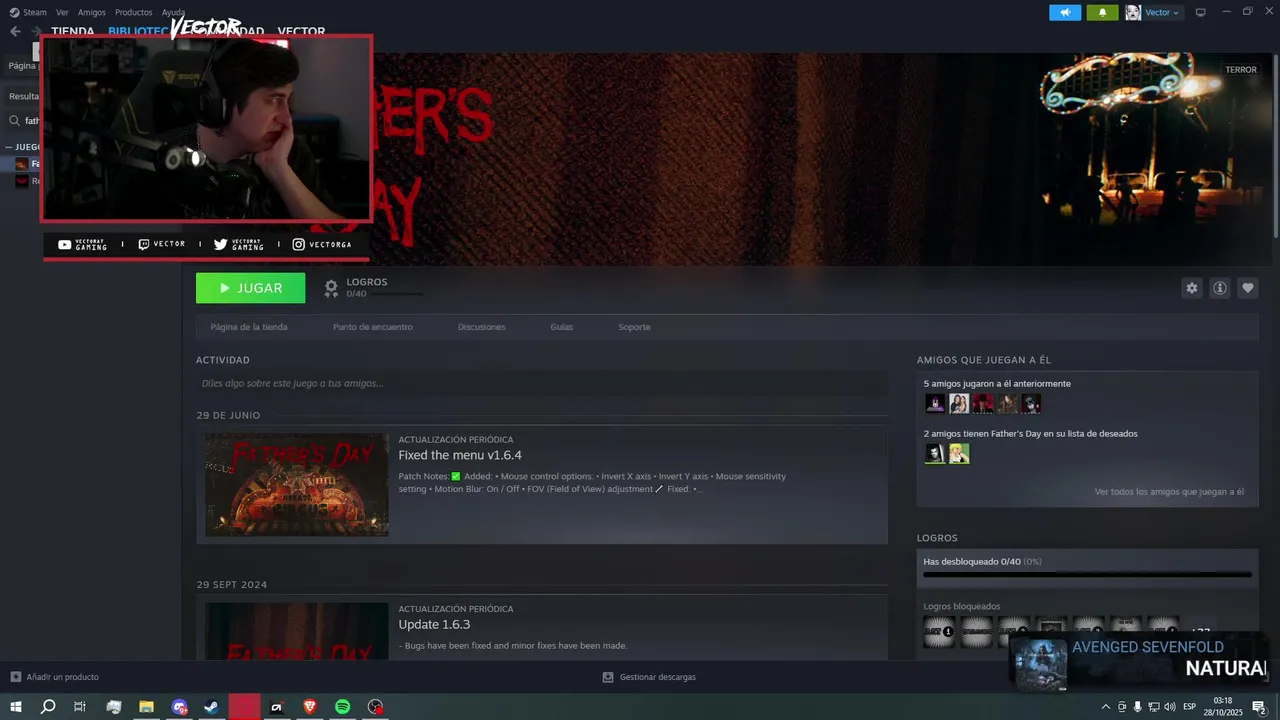1280x720 pixels.
Task: Open the Ver menu
Action: point(62,12)
